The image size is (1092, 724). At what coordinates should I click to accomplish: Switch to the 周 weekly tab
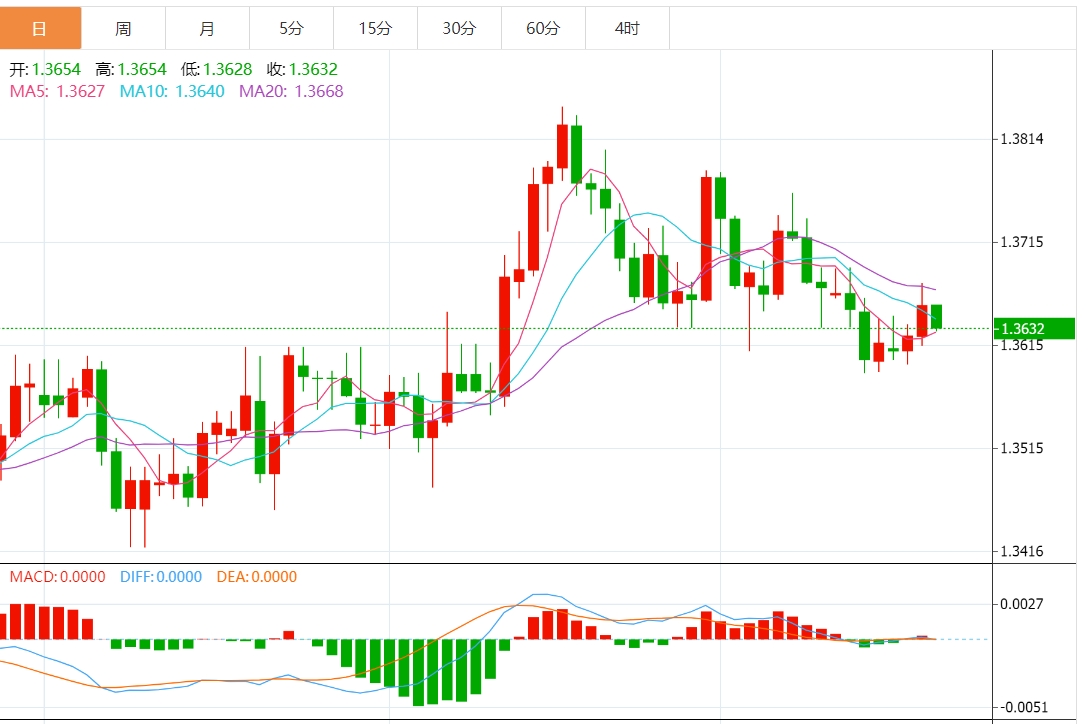[x=123, y=29]
